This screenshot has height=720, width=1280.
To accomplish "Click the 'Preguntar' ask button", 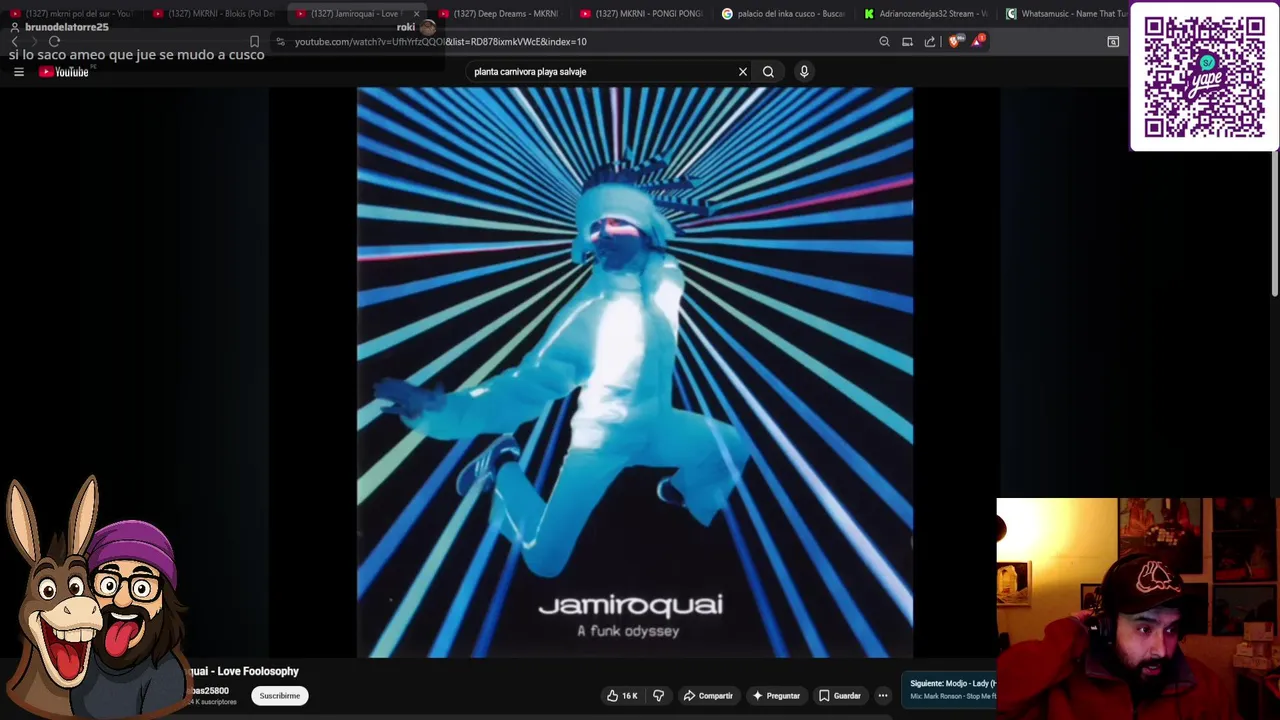I will pyautogui.click(x=777, y=696).
